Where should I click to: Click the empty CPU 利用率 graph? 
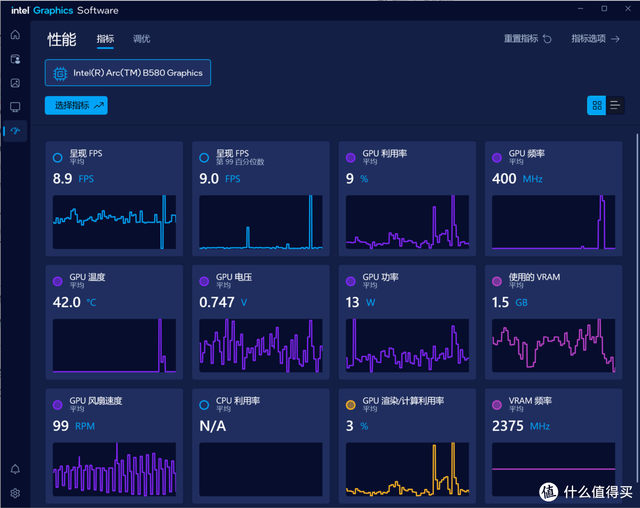coord(261,469)
